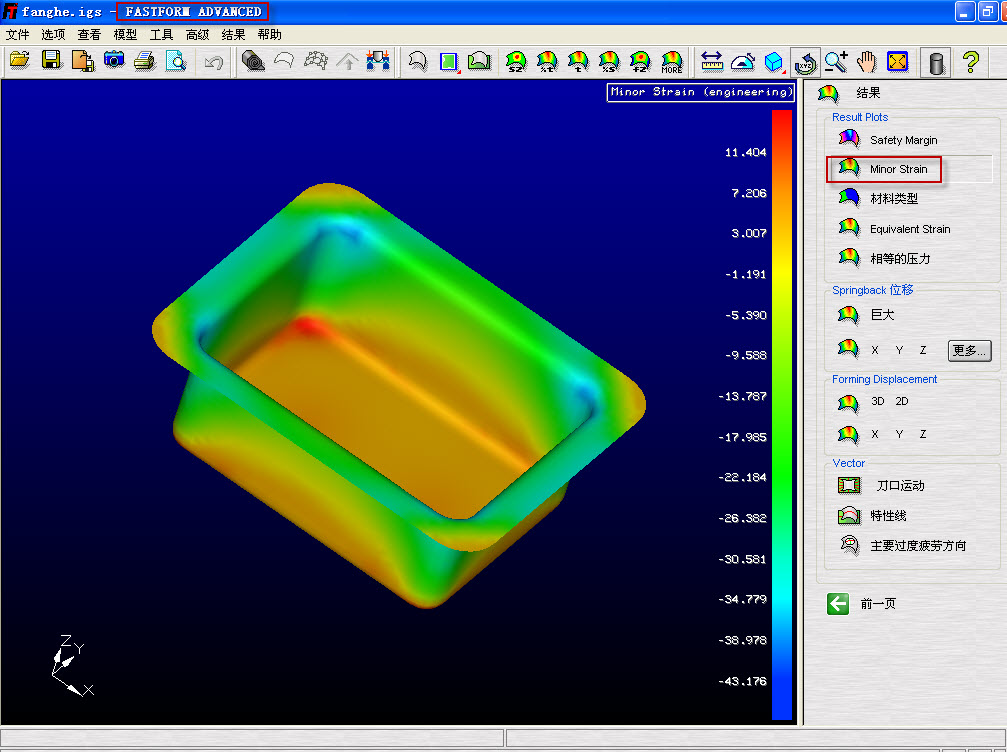1007x752 pixels.
Task: Select the zoom magnifier tool
Action: (x=836, y=62)
